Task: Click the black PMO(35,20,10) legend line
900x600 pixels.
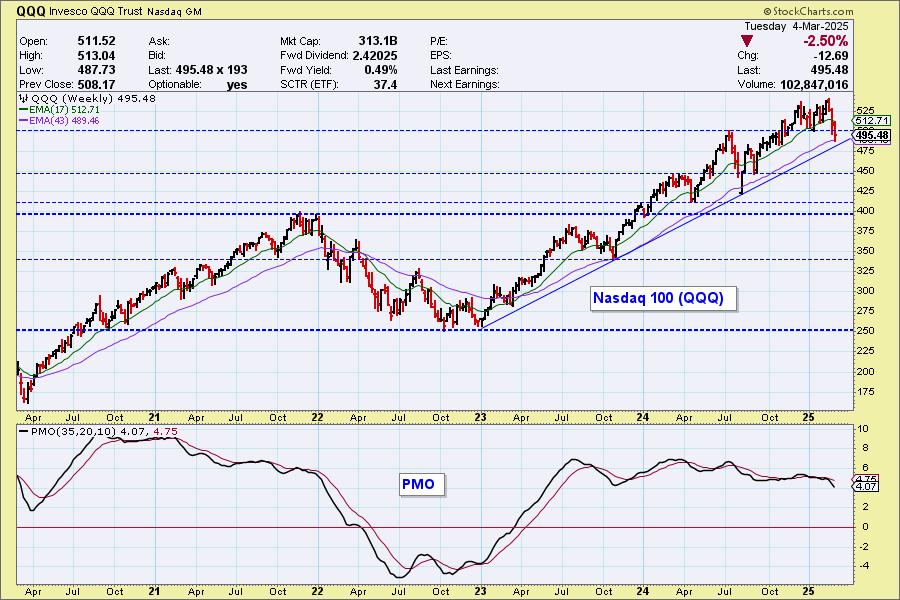Action: coord(24,432)
